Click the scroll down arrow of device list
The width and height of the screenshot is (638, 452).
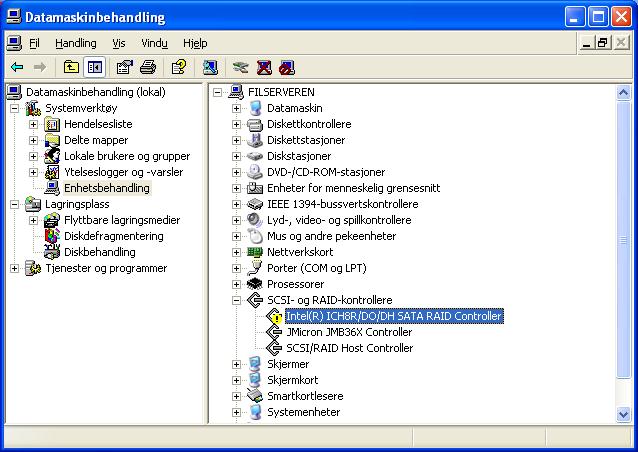coord(623,415)
